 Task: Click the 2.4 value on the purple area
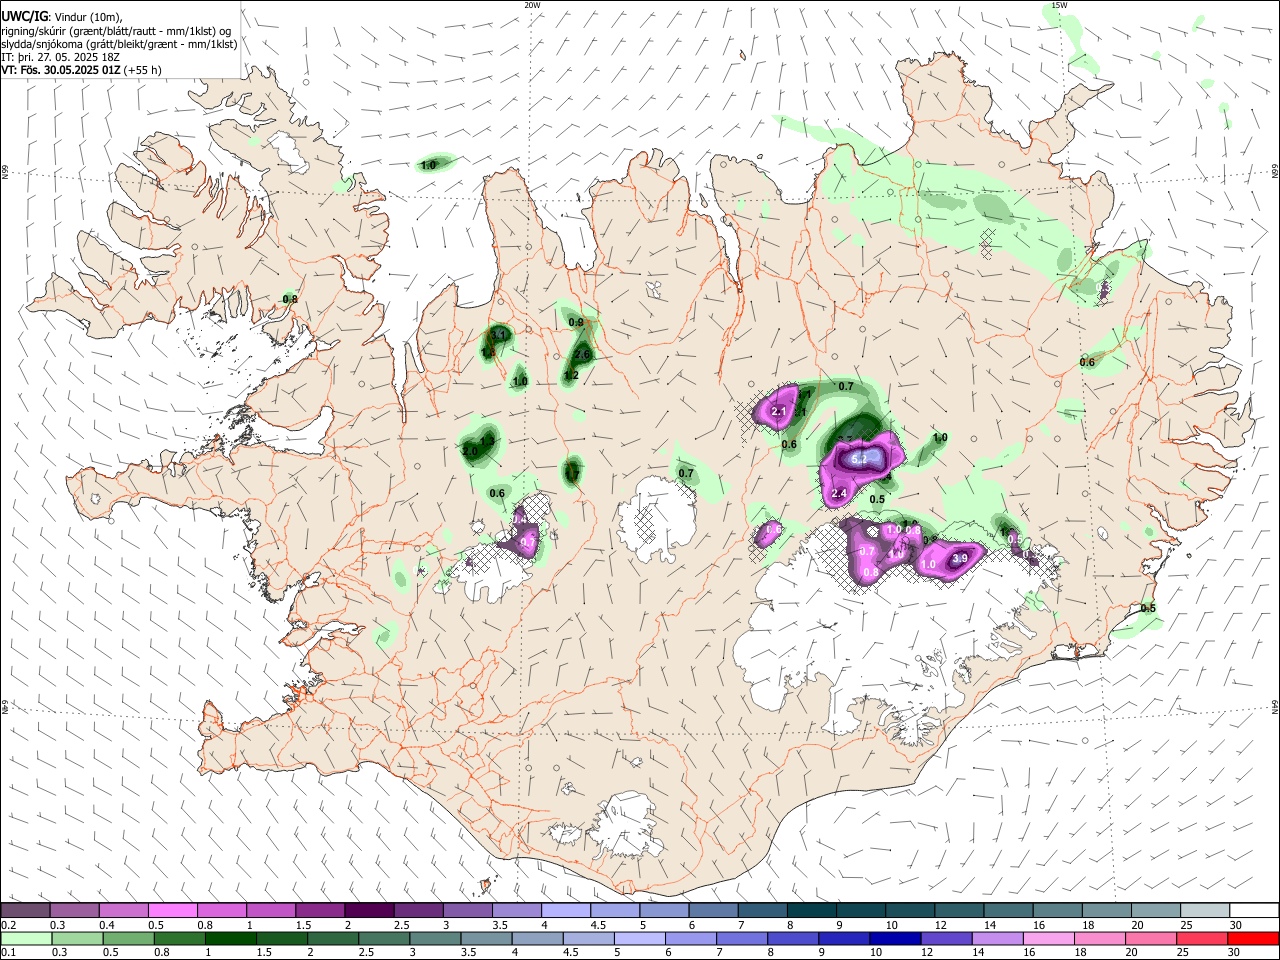(x=839, y=493)
